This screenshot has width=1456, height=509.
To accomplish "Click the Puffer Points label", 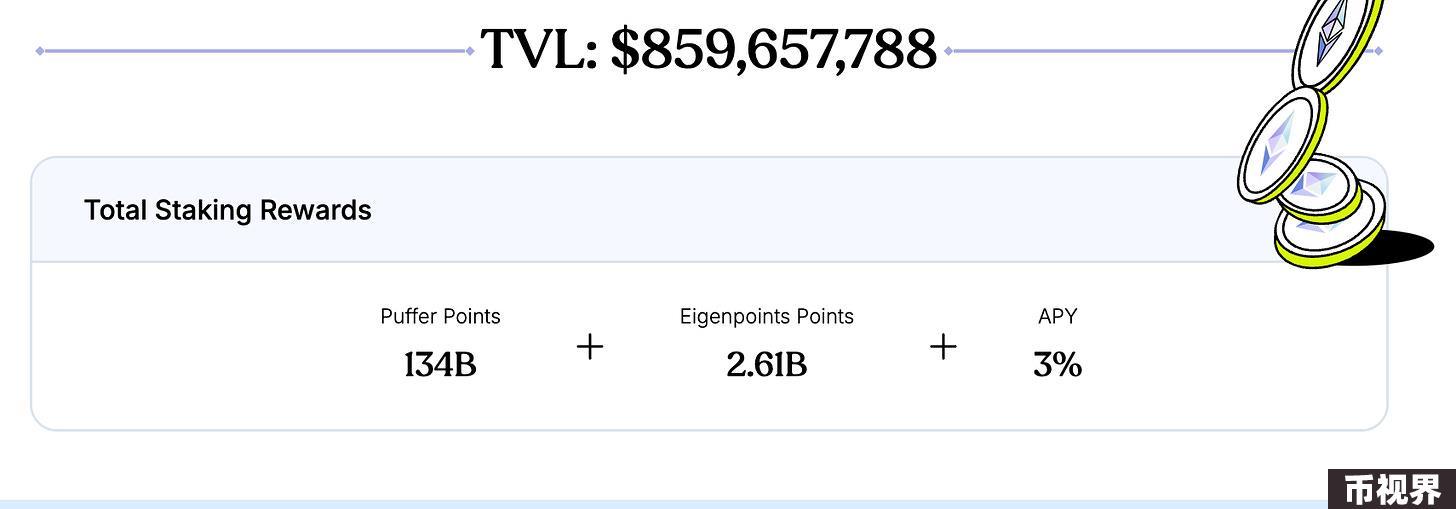I will [x=440, y=316].
